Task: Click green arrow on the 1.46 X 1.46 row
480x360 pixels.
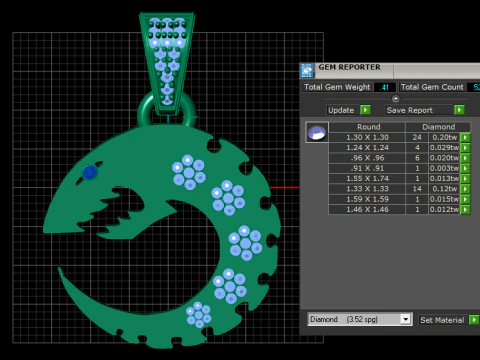Action: [x=465, y=210]
